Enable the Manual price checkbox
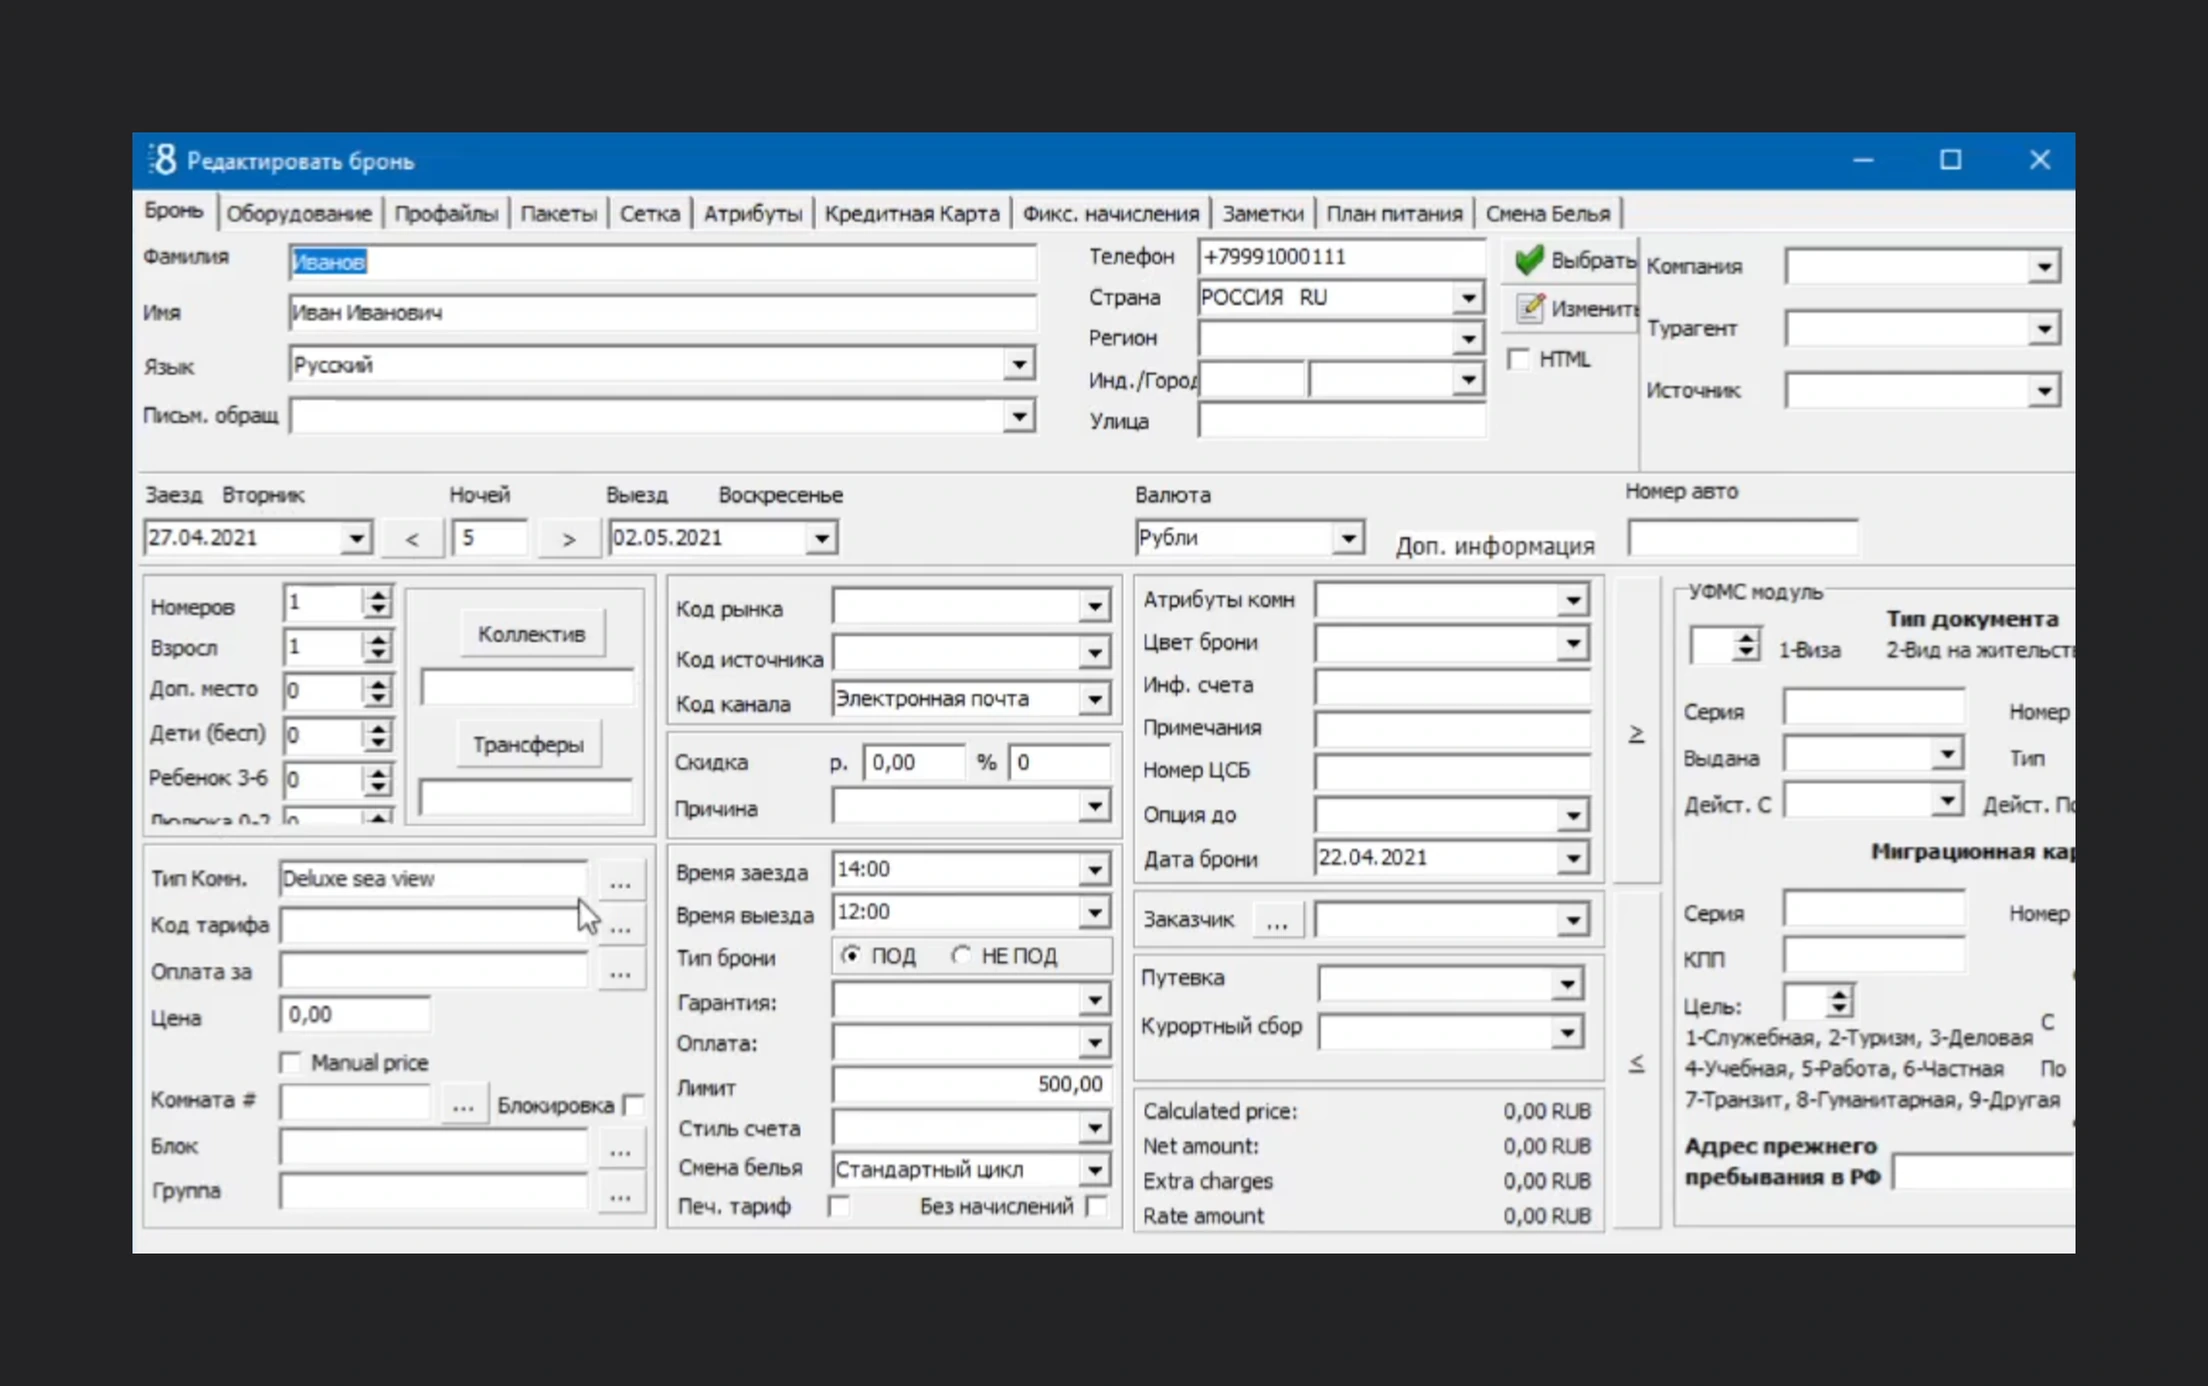This screenshot has height=1386, width=2208. click(x=290, y=1063)
